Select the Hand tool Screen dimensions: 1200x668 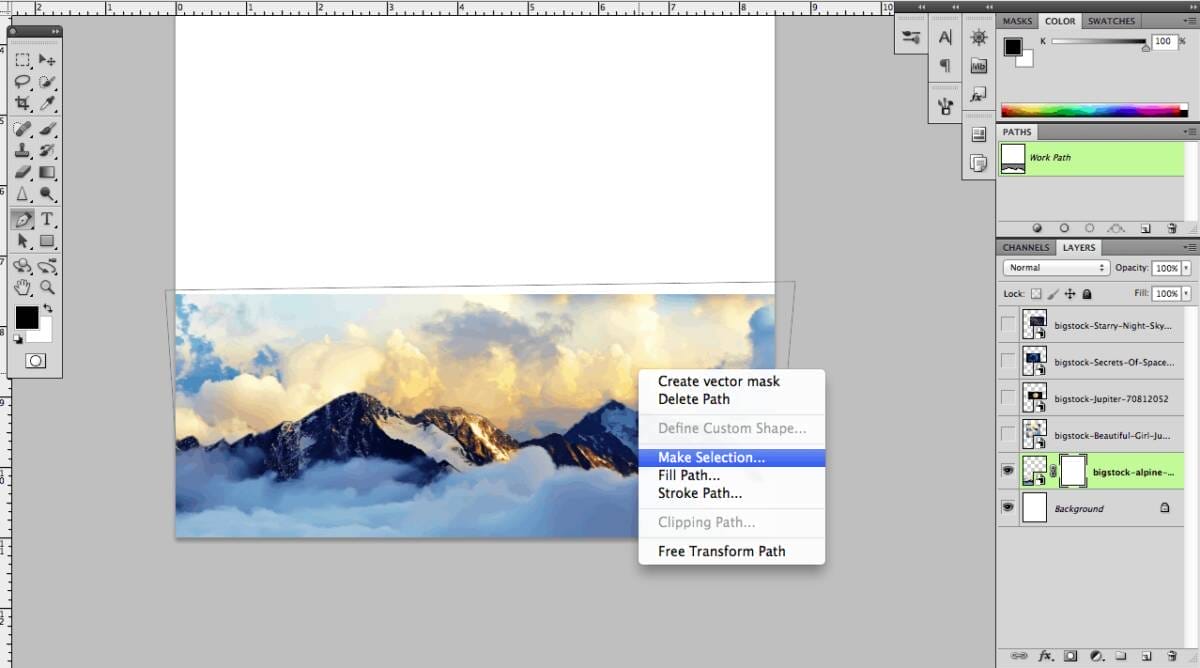tap(22, 289)
